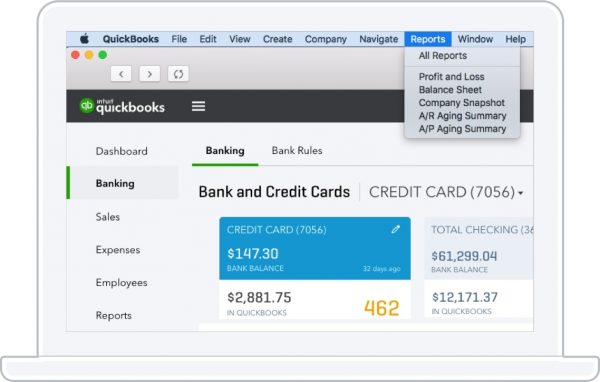The width and height of the screenshot is (600, 382).
Task: Select A/R Aging Summary menu item
Action: (462, 116)
